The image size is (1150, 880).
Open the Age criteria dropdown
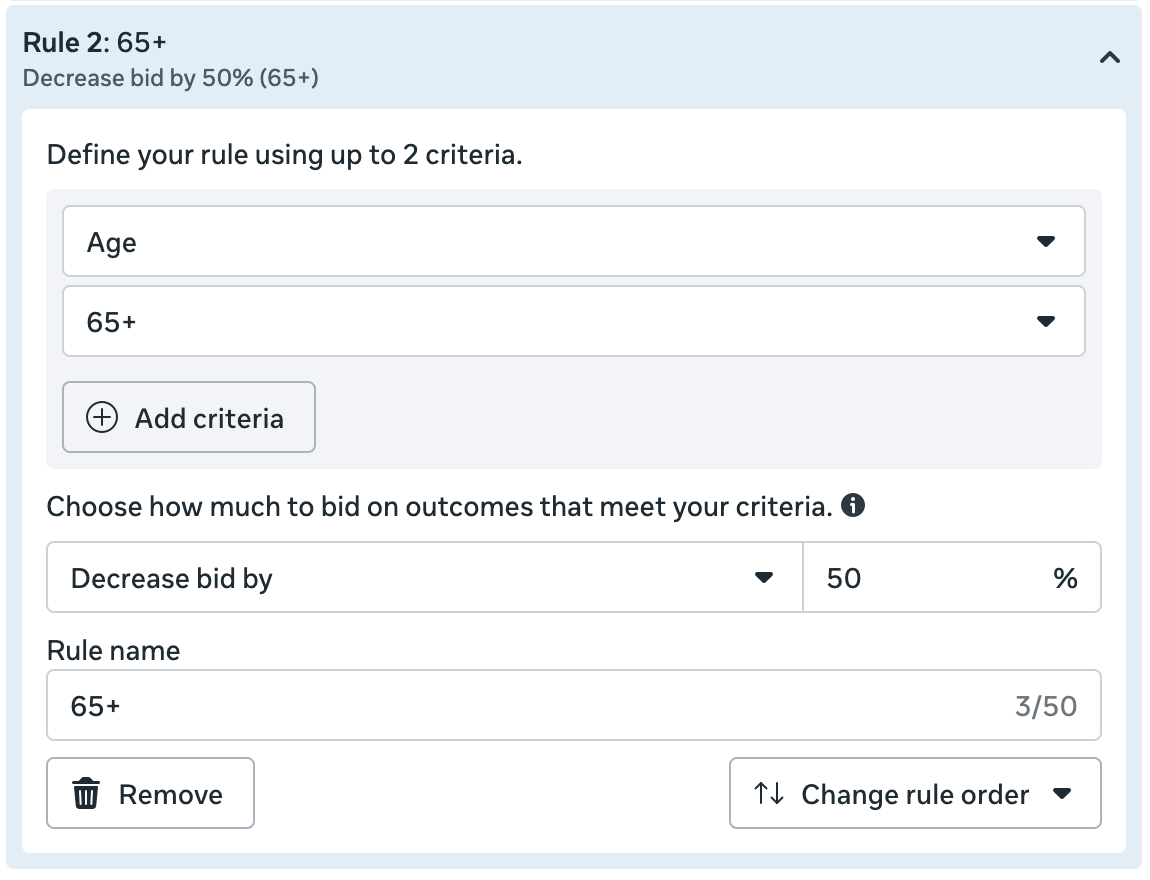tap(573, 242)
